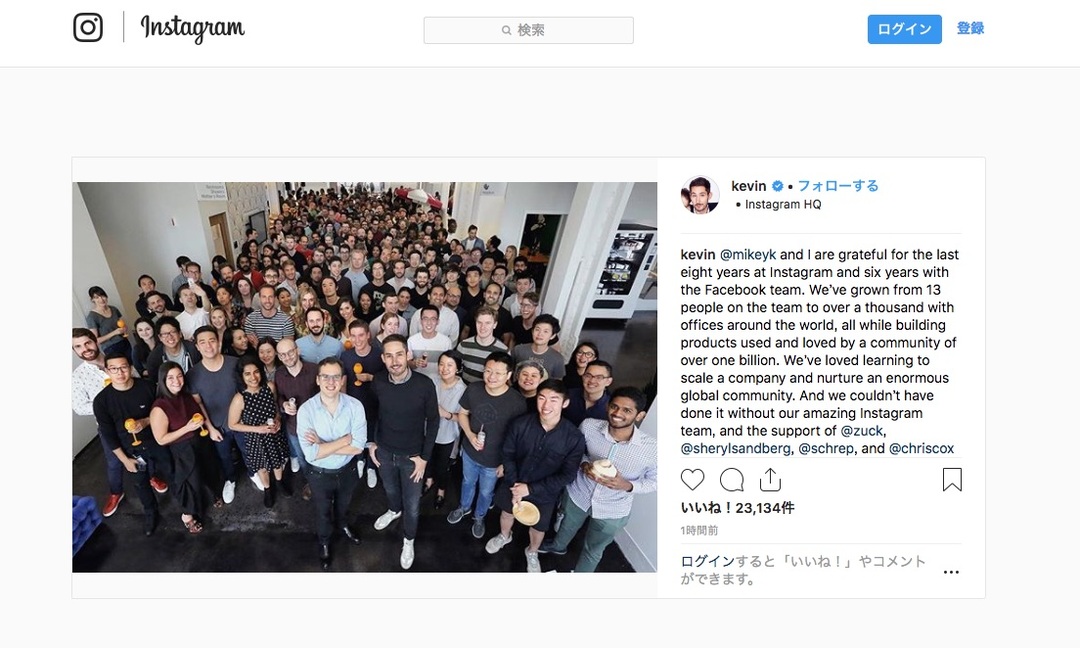Screen dimensions: 1080x648
Task: Open the 登録 sign-up link
Action: [x=970, y=28]
